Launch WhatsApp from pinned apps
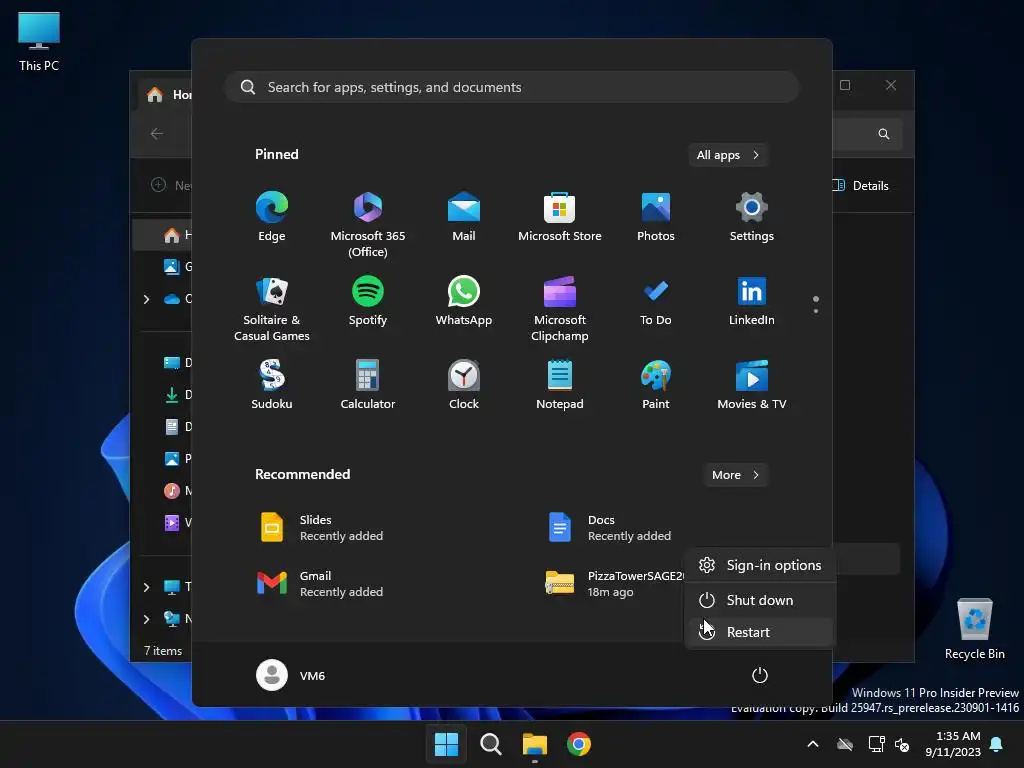Image resolution: width=1024 pixels, height=768 pixels. (x=464, y=302)
